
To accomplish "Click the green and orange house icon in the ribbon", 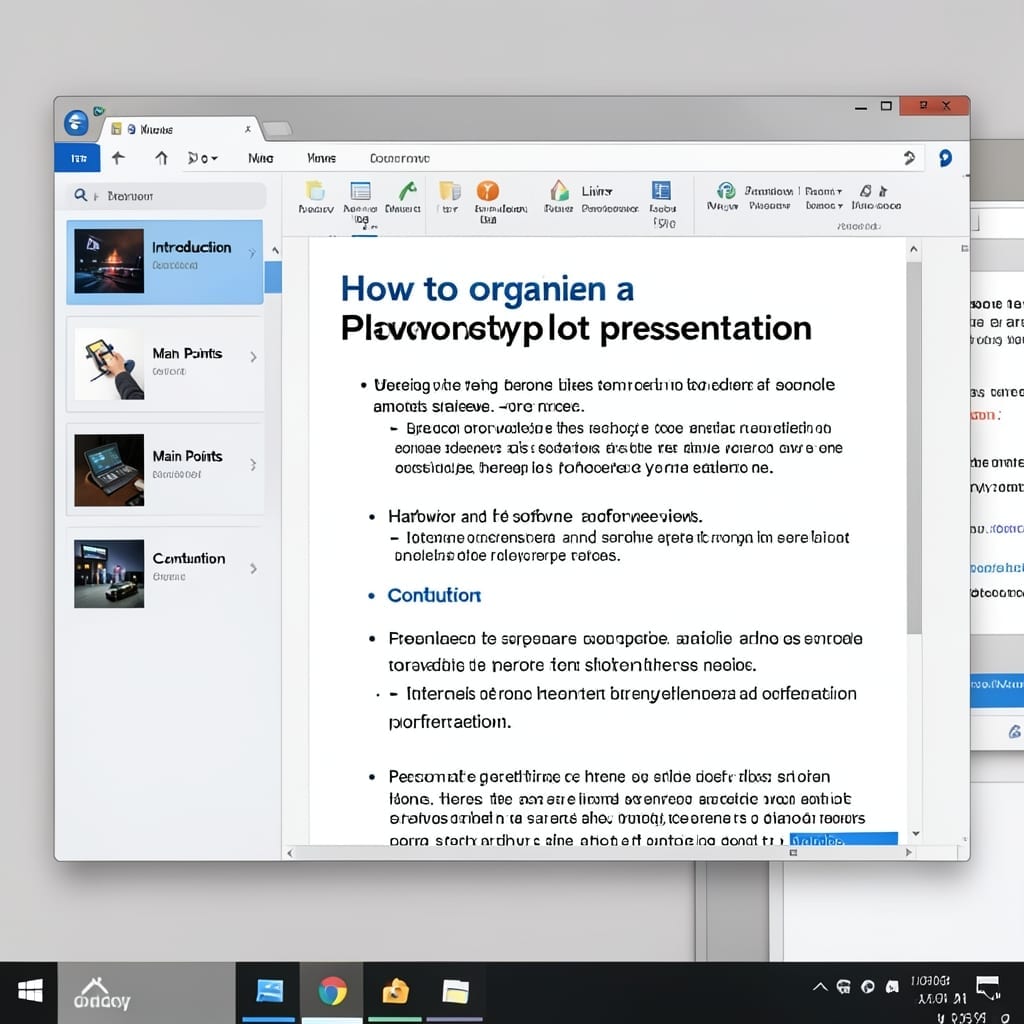I will coord(559,191).
